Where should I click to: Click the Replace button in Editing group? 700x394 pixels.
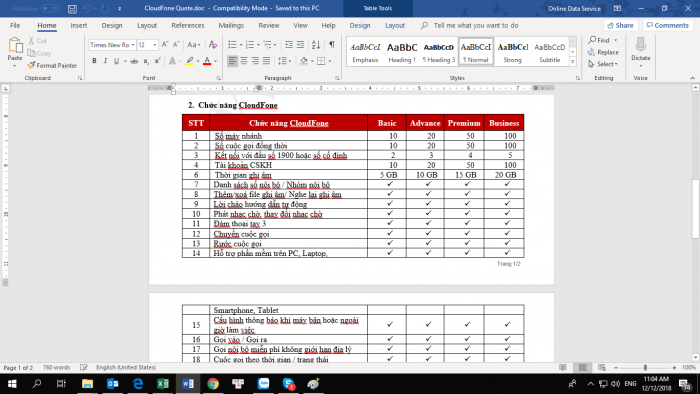point(603,52)
